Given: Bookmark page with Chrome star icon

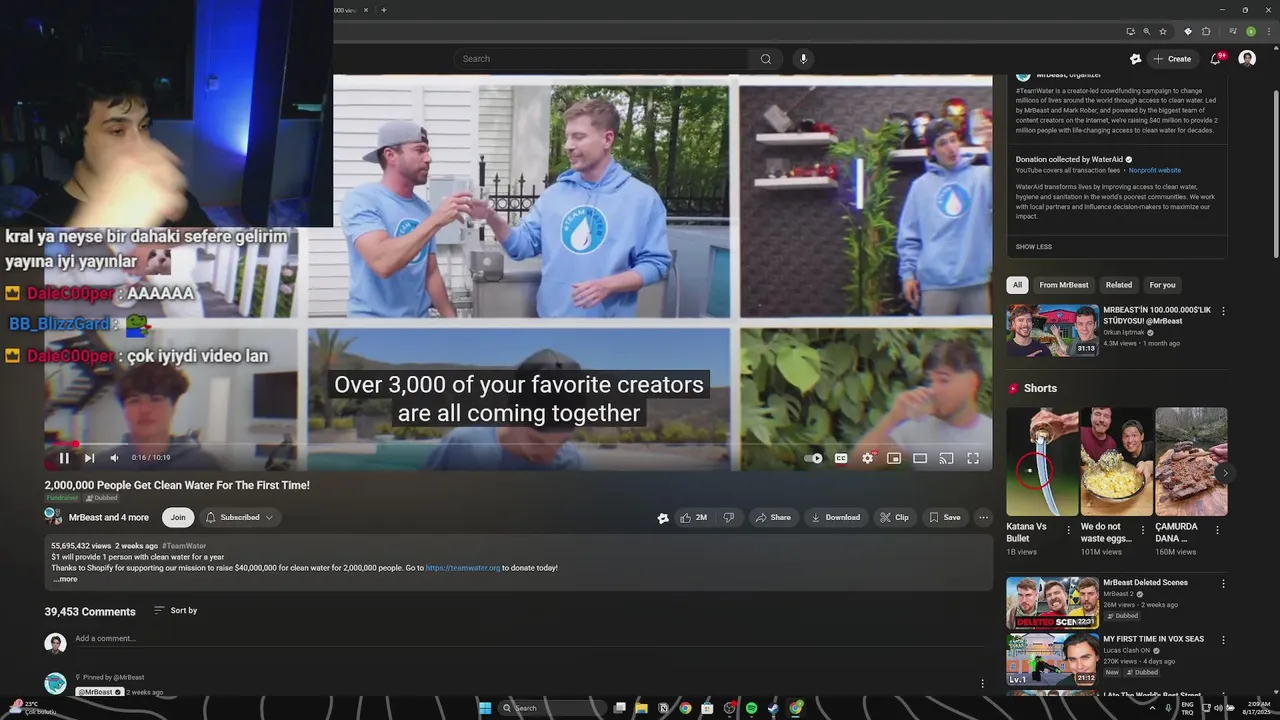Looking at the screenshot, I should (x=1163, y=31).
